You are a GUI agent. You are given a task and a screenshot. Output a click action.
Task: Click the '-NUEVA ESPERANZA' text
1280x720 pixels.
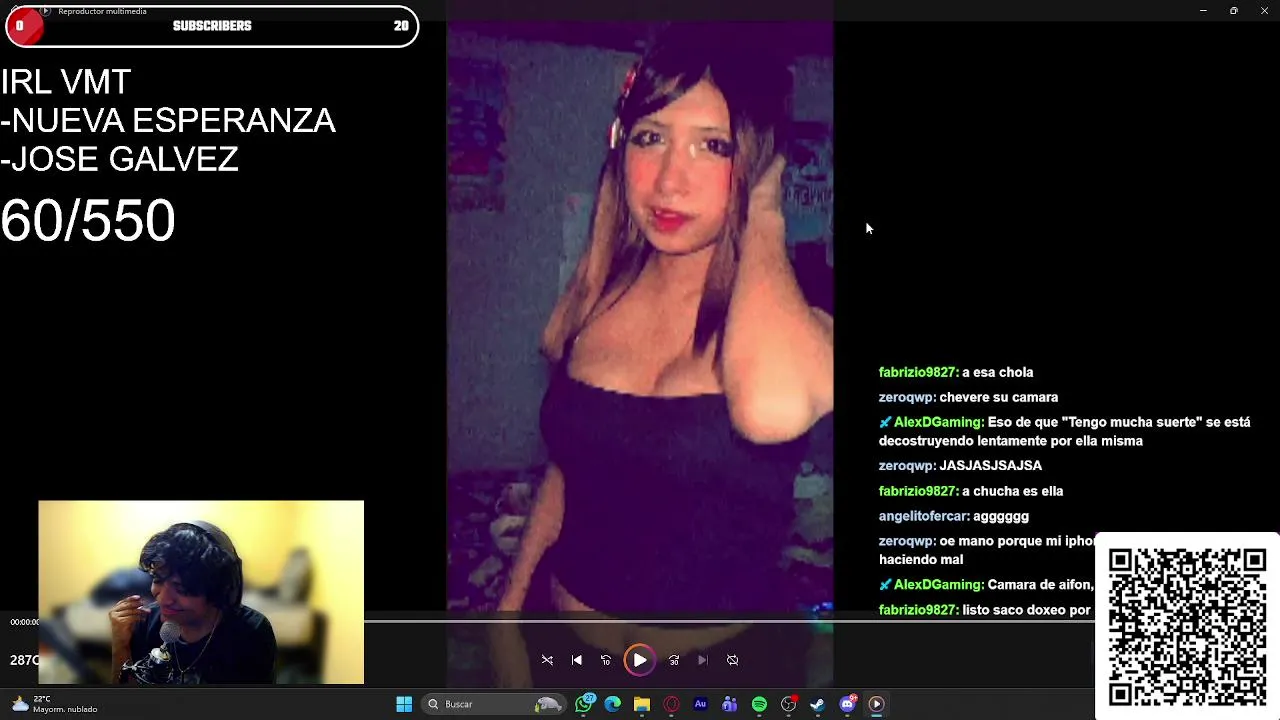point(168,121)
